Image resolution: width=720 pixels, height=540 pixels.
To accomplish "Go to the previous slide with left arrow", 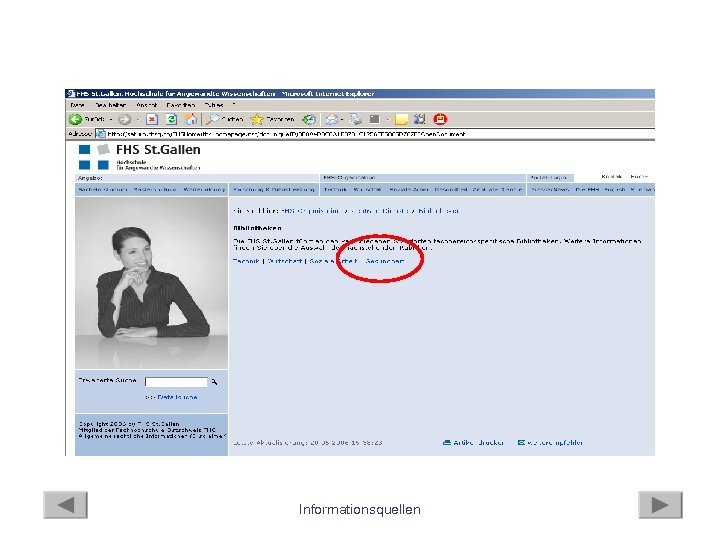I will coord(66,505).
